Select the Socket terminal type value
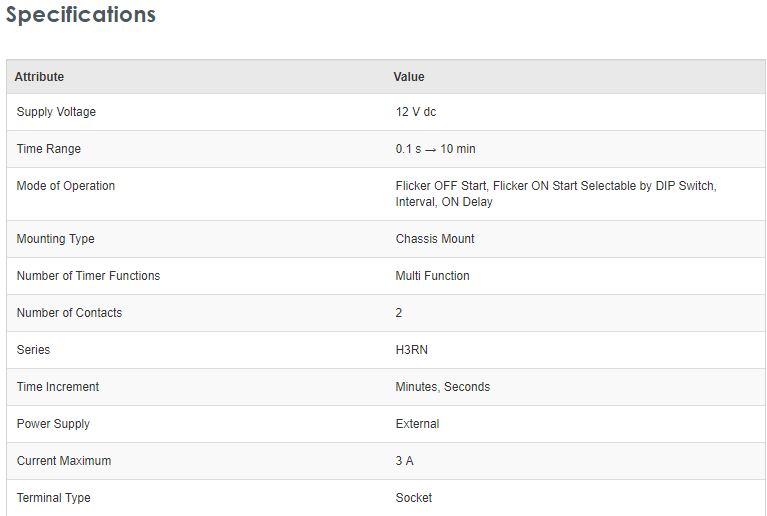 coord(414,498)
